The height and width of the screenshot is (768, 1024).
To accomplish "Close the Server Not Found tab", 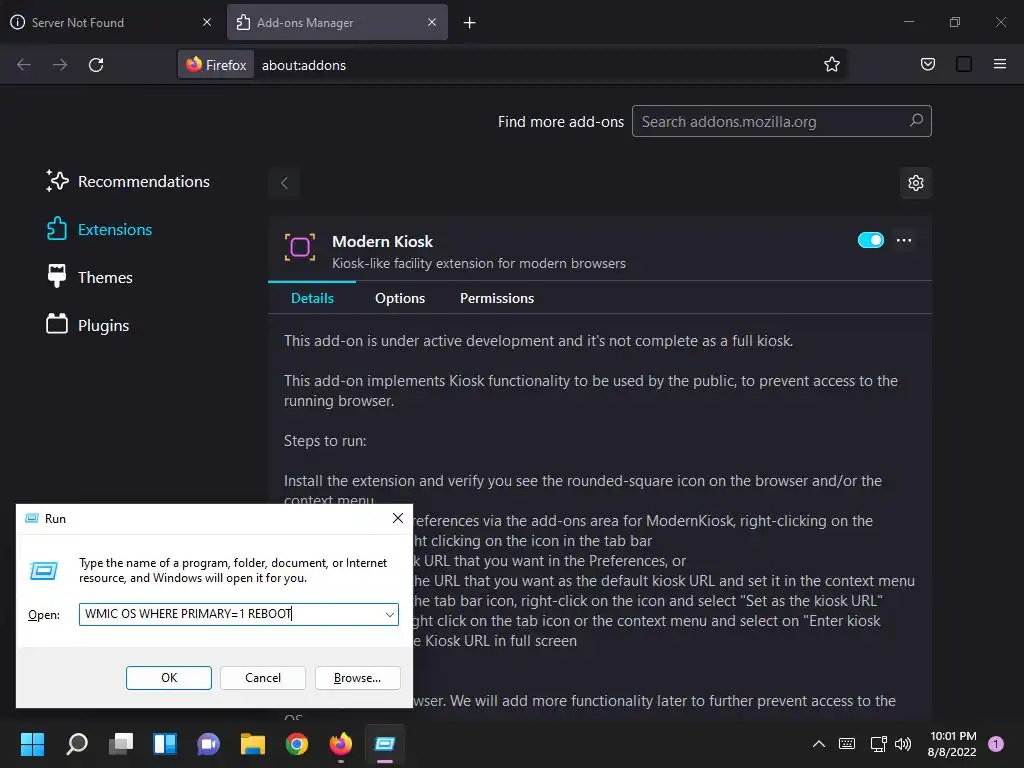I will click(x=206, y=22).
